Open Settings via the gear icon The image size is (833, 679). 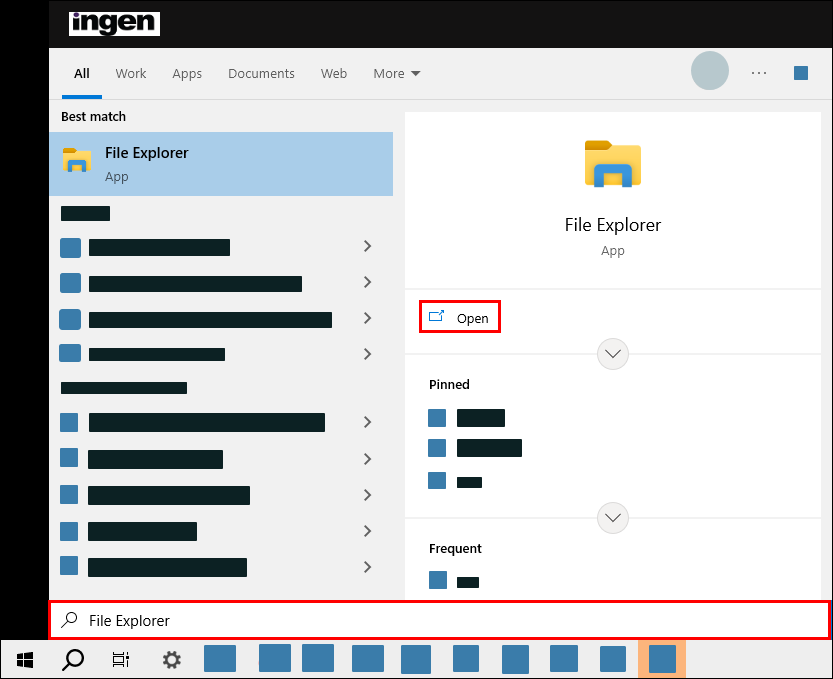pyautogui.click(x=170, y=659)
